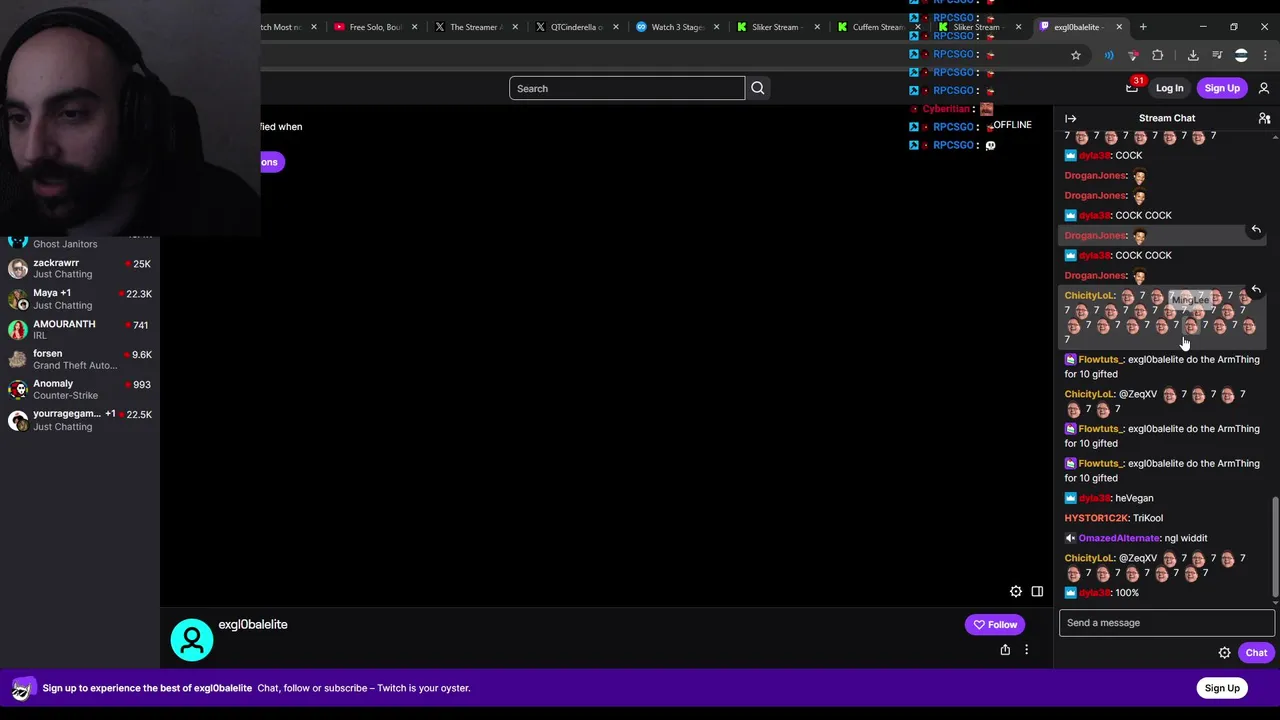Collapse the Stream Chat panel

tap(1071, 118)
